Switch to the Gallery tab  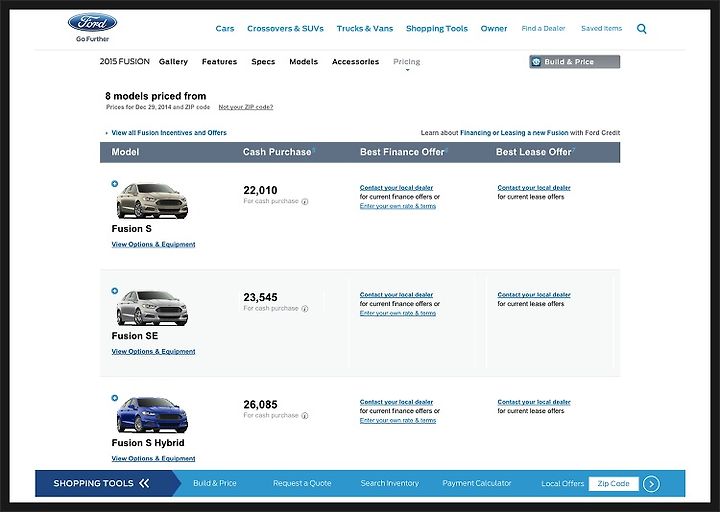[173, 62]
